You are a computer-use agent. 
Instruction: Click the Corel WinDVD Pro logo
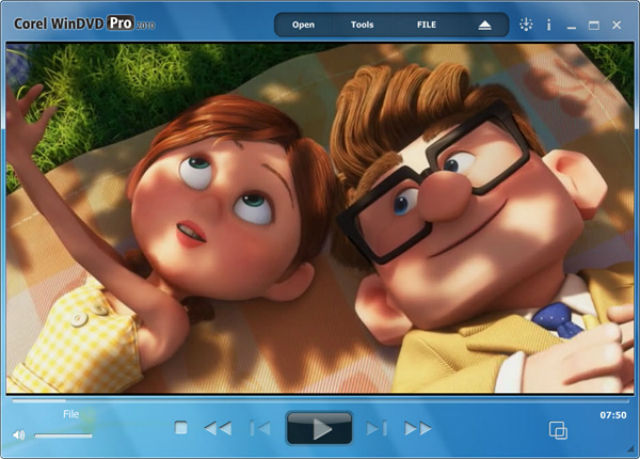point(78,22)
